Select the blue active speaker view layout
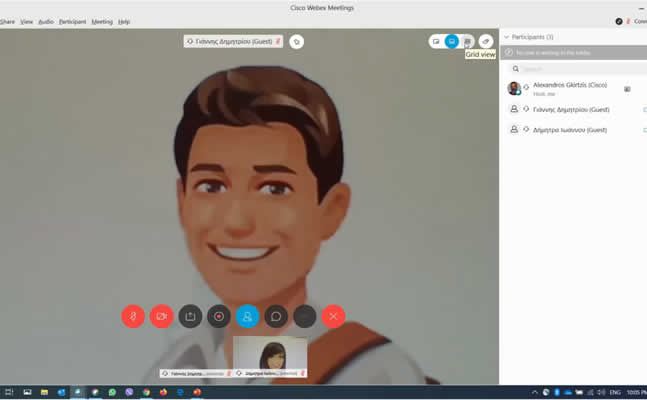The width and height of the screenshot is (647, 400). tap(452, 41)
